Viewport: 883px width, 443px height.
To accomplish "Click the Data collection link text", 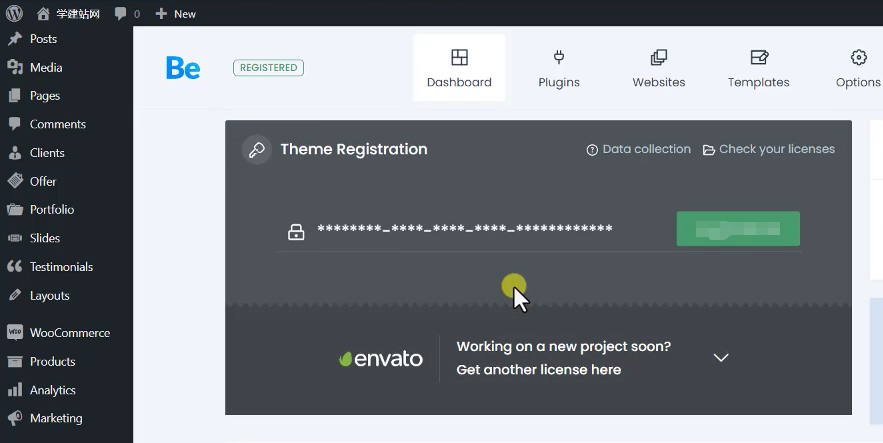I will [646, 149].
